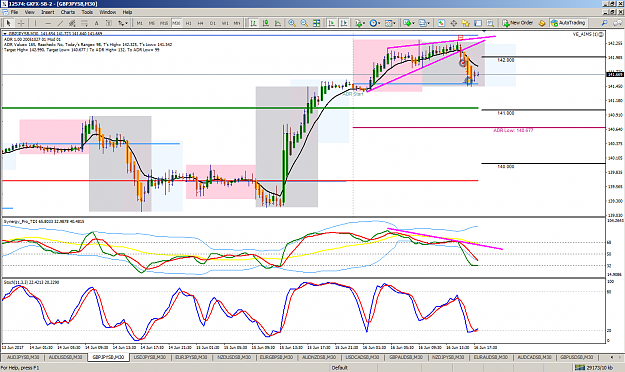Click the Default profile status entry

pyautogui.click(x=340, y=368)
